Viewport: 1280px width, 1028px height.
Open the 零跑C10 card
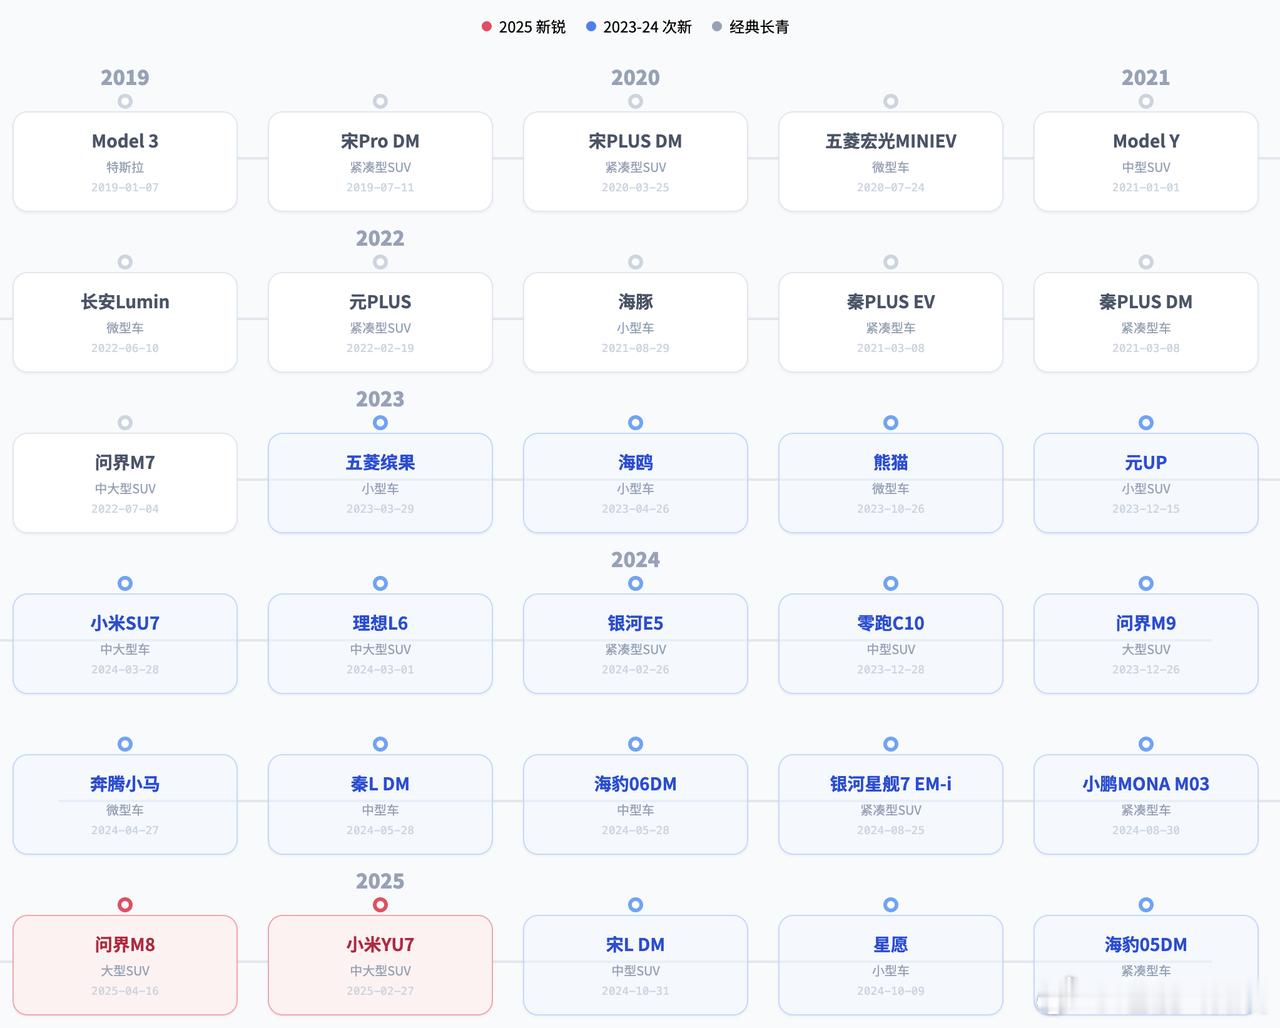[890, 644]
